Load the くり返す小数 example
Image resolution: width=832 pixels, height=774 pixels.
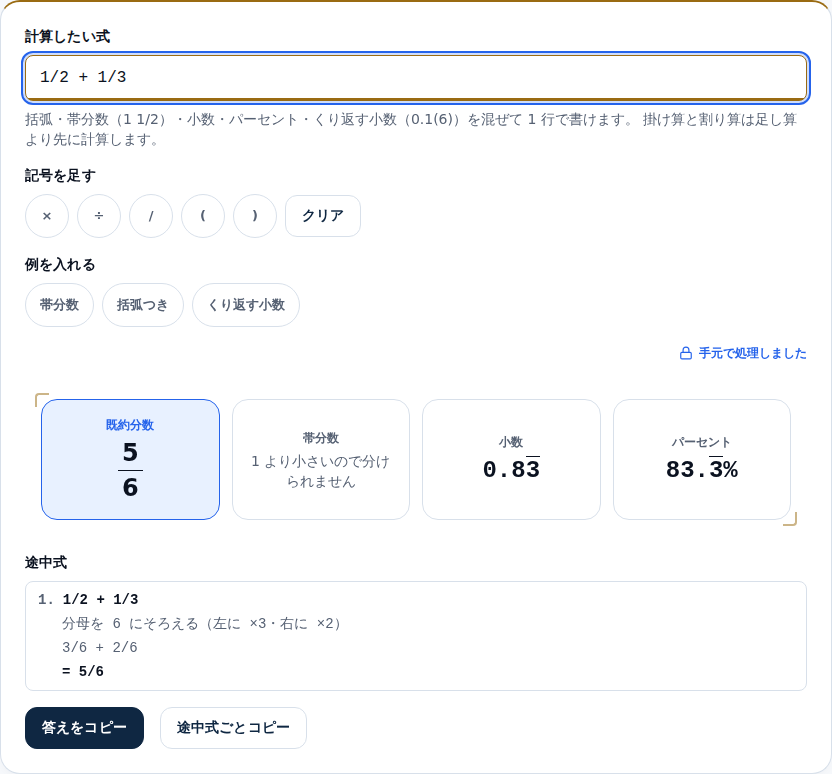tap(246, 305)
